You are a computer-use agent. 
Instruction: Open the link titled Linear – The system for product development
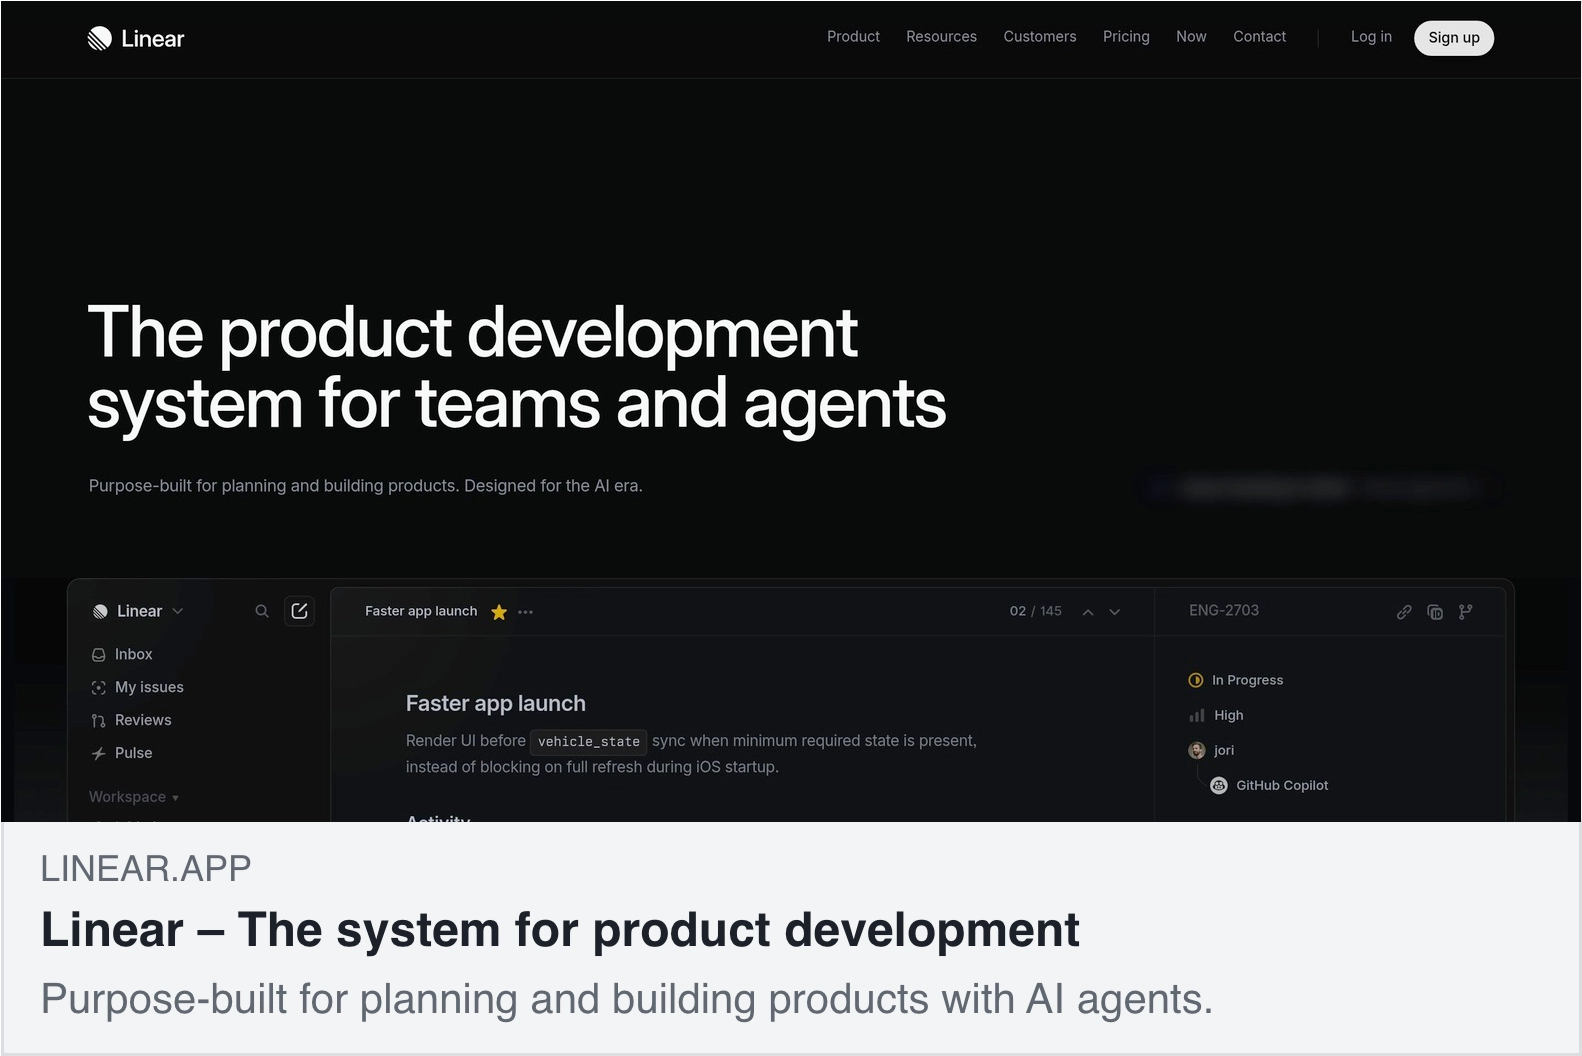[x=560, y=930]
